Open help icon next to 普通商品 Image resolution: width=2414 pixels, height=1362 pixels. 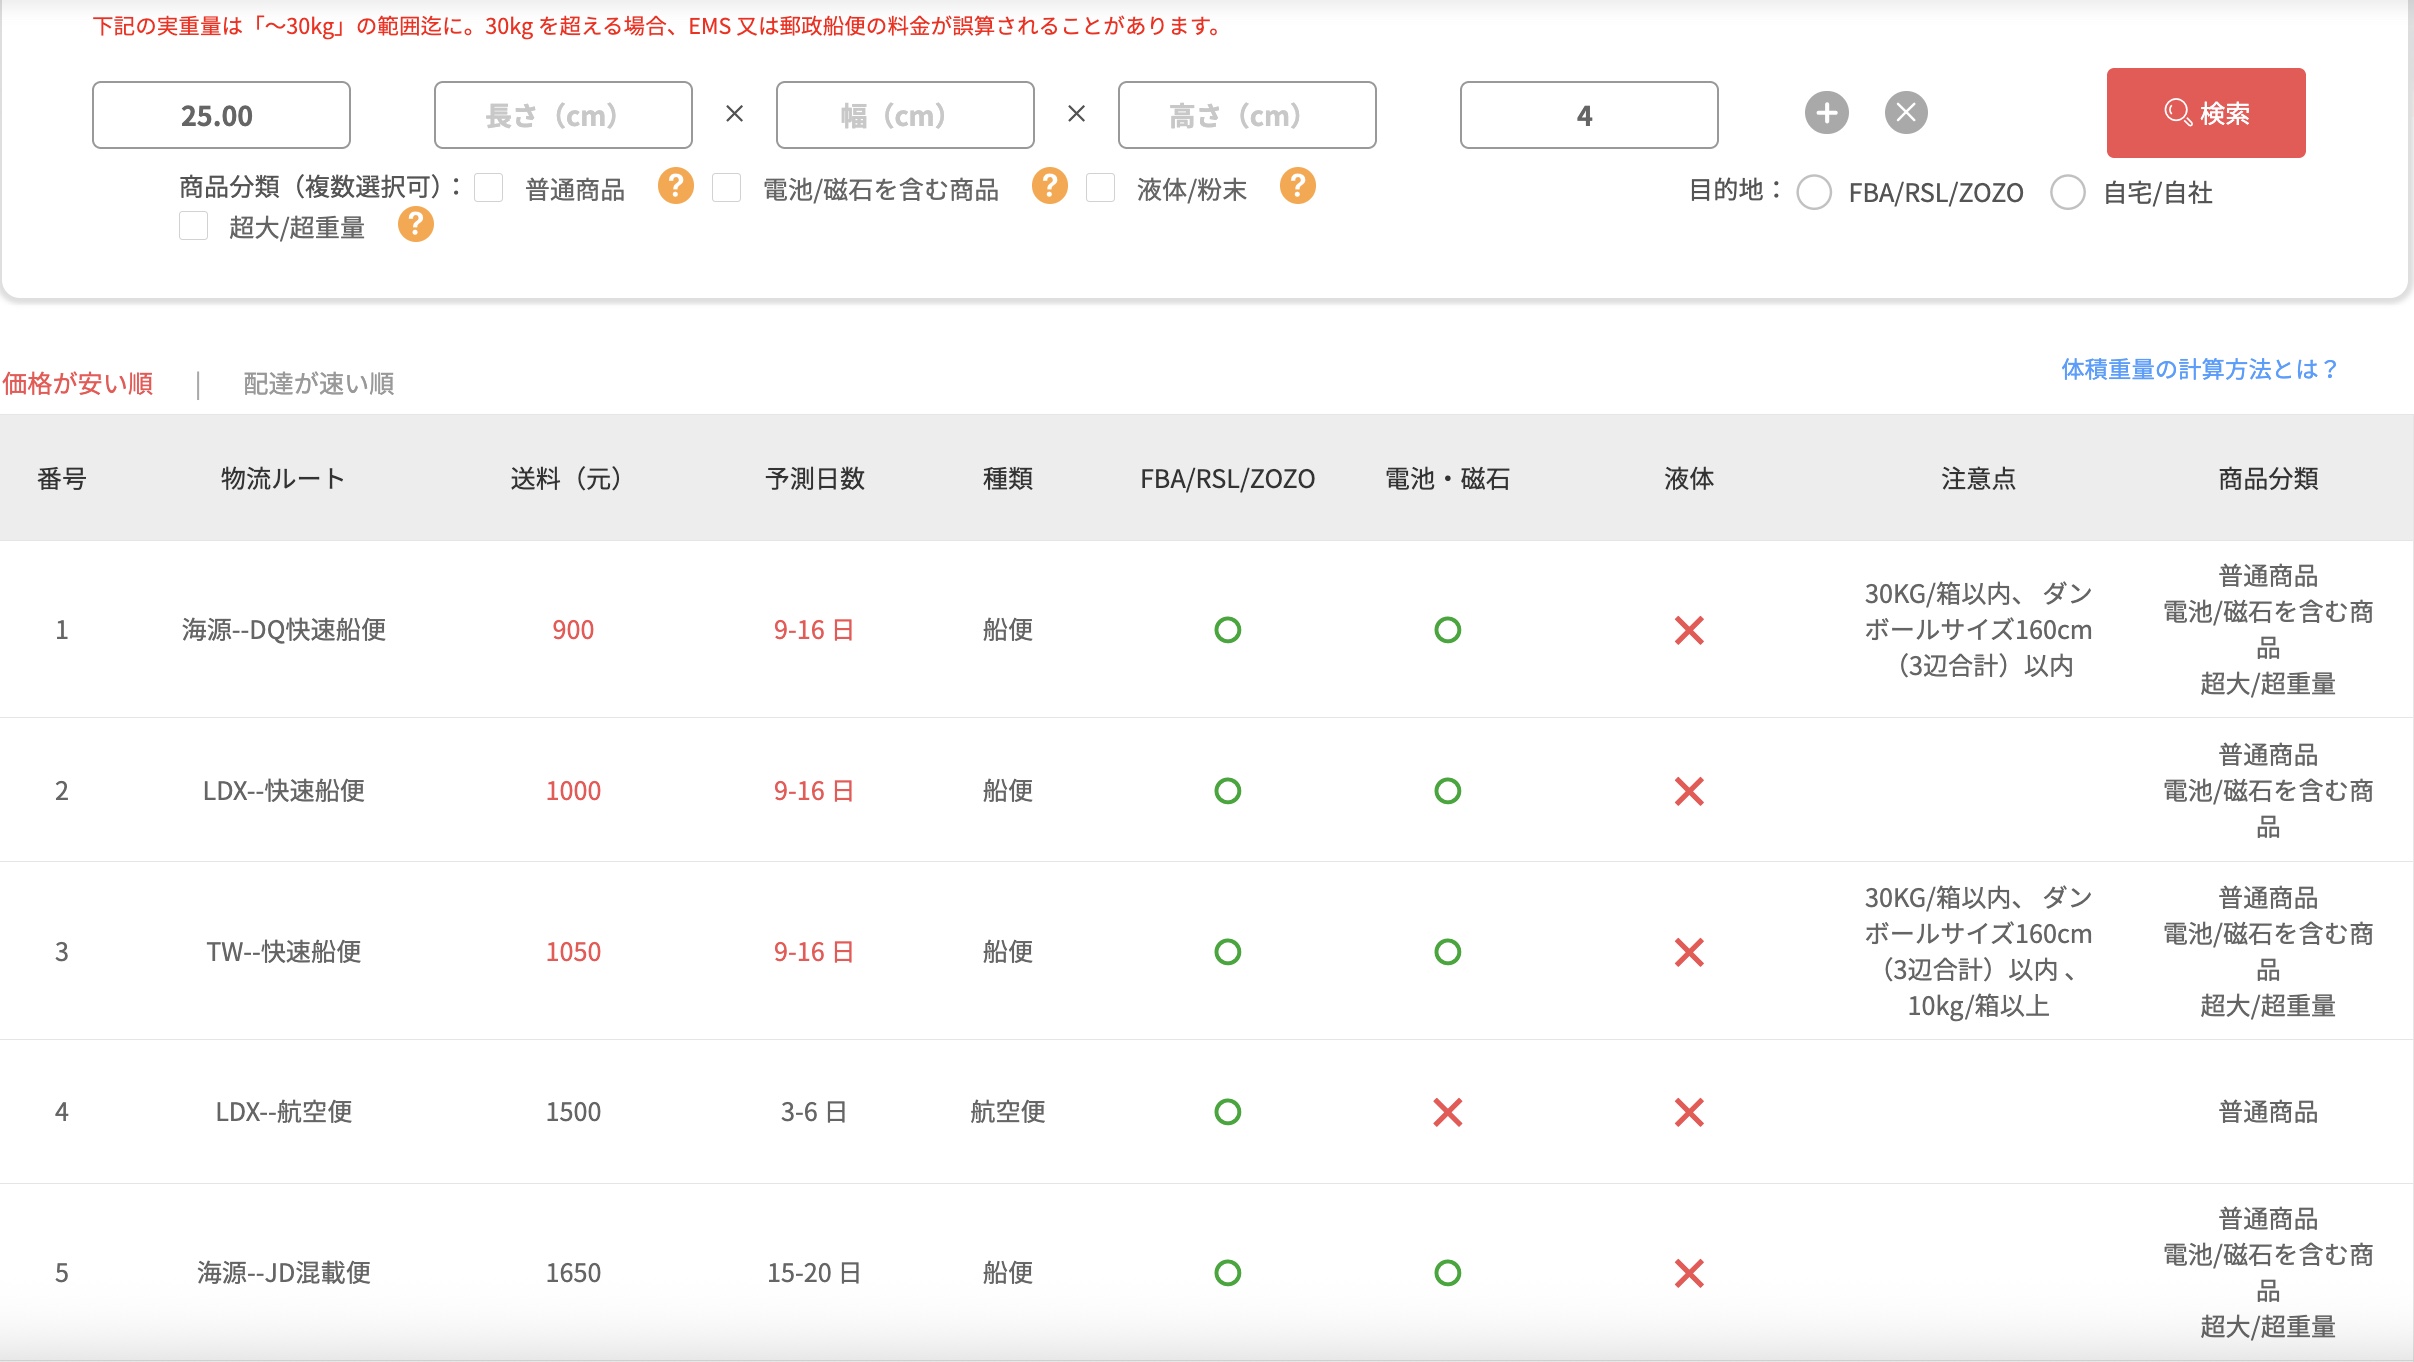[675, 186]
